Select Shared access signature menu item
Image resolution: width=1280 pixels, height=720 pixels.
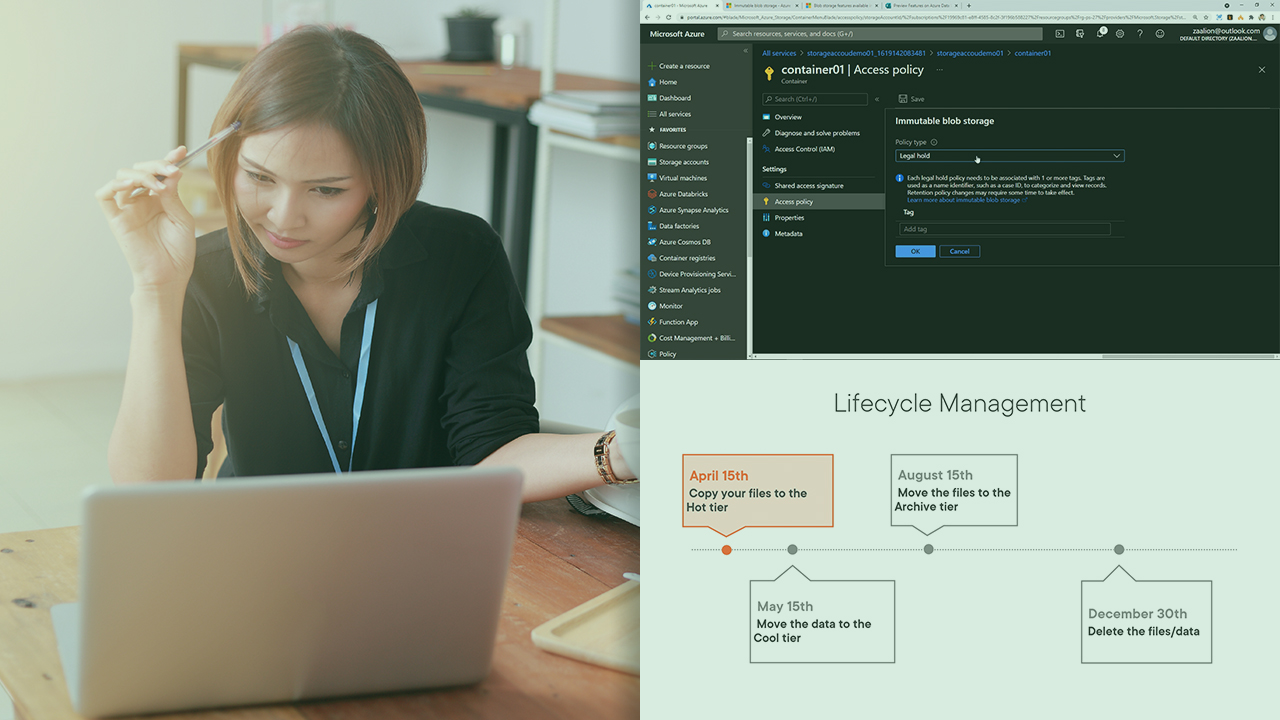[808, 186]
